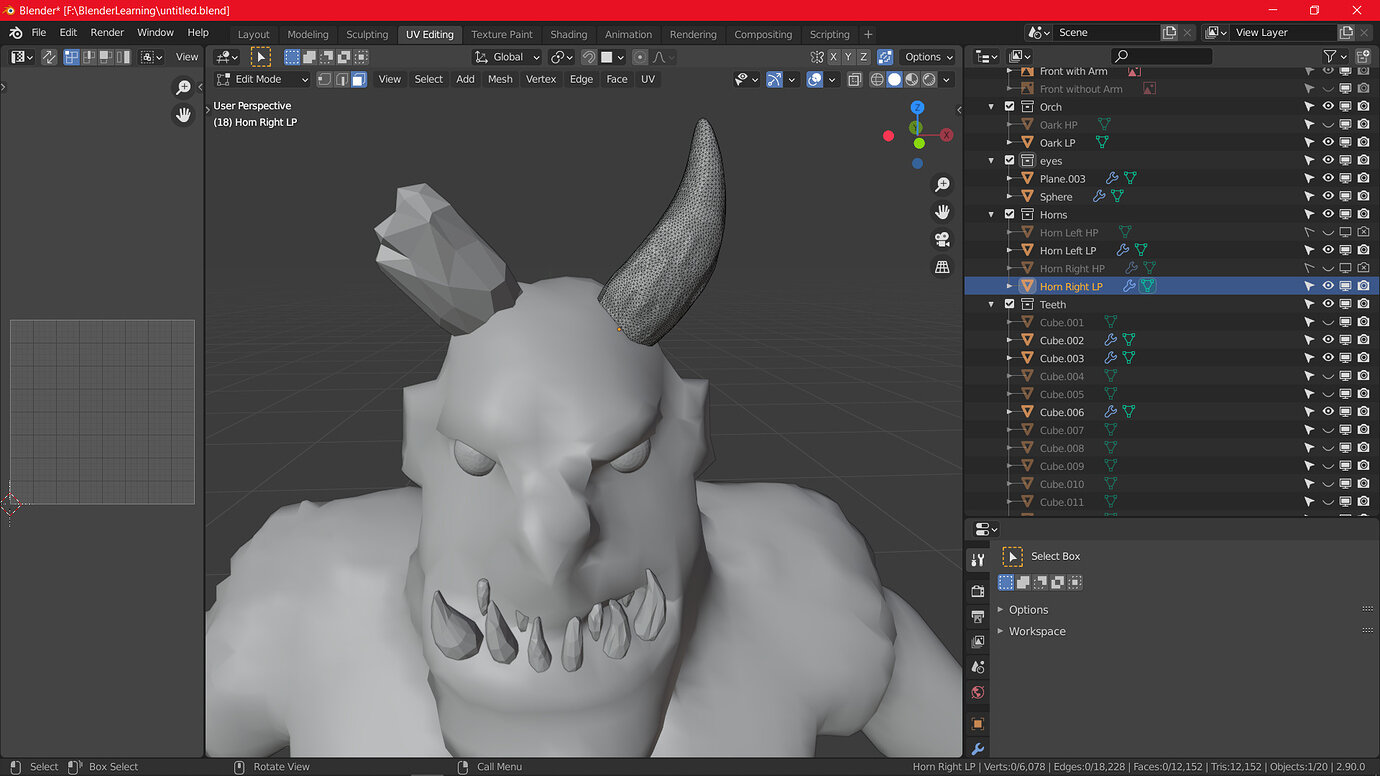Image resolution: width=1380 pixels, height=776 pixels.
Task: Toggle camera view in viewport
Action: 942,239
